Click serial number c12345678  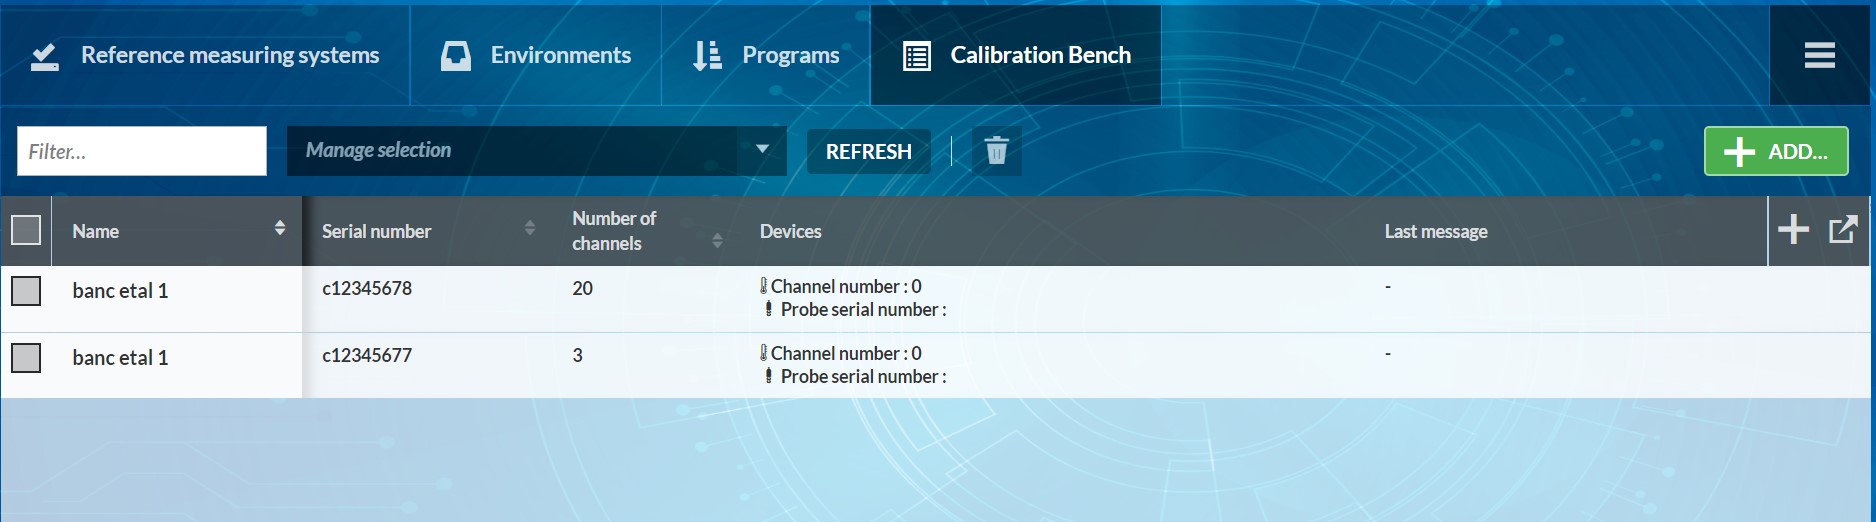(x=367, y=288)
